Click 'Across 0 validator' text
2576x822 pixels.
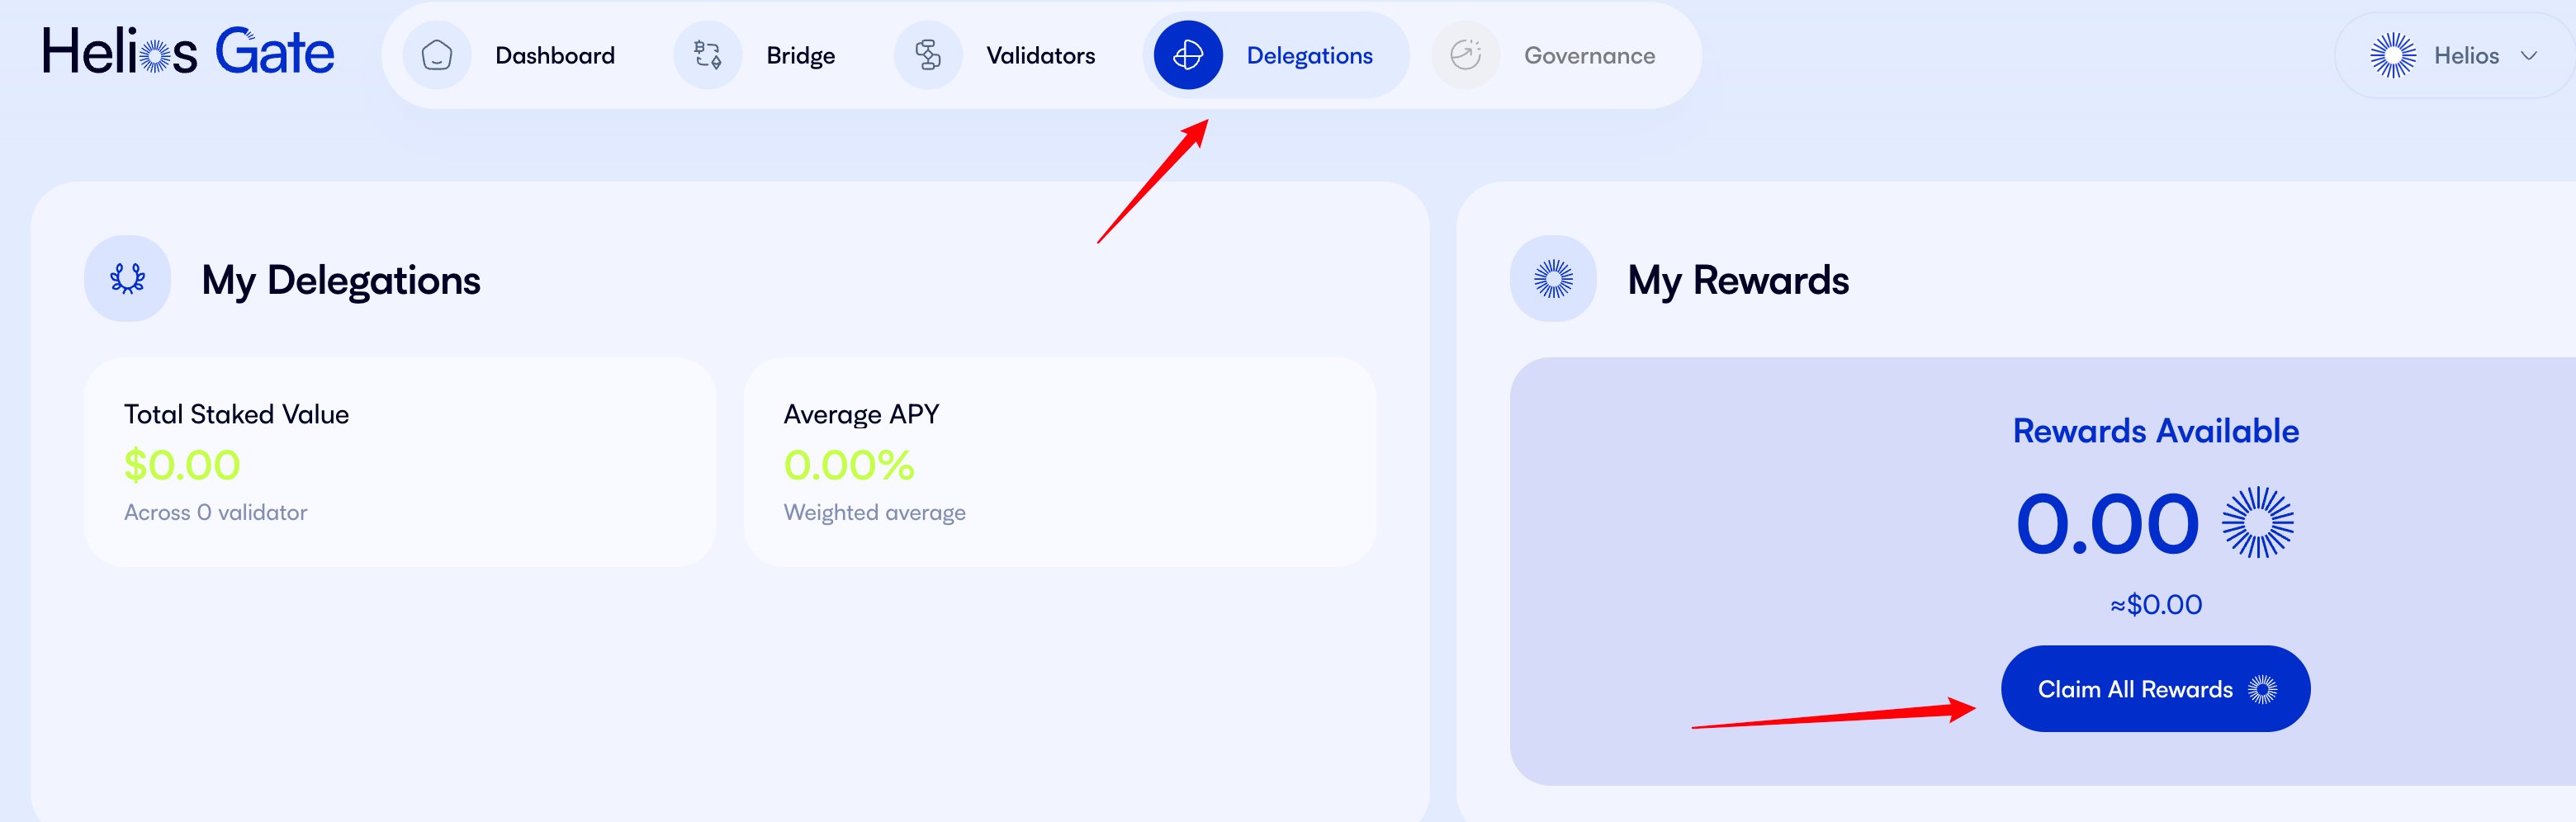[x=216, y=513]
